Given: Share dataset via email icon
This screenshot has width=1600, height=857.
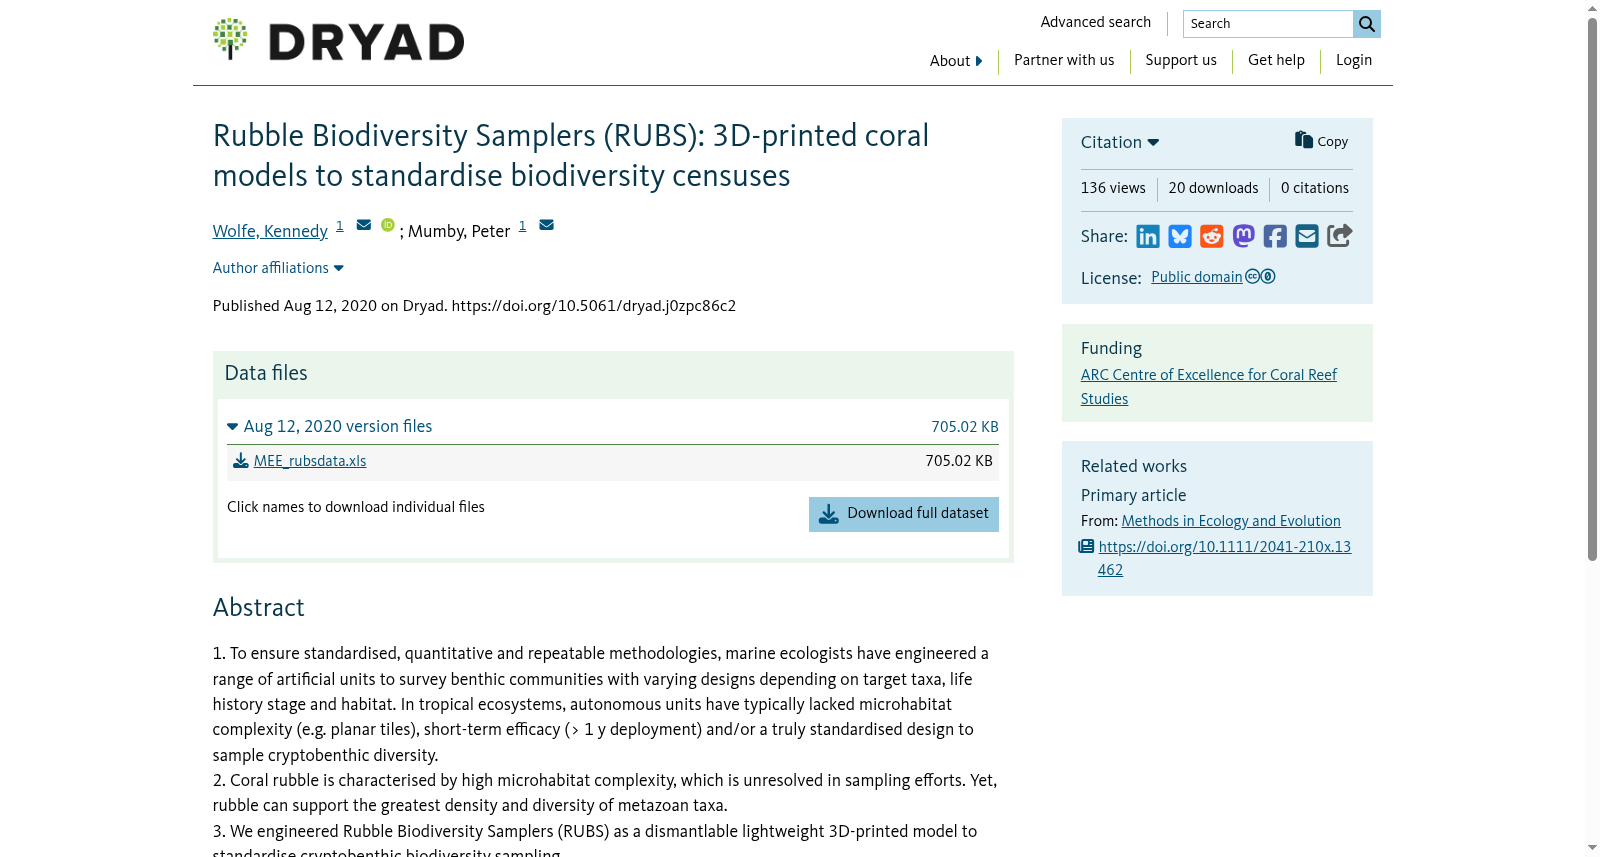Looking at the screenshot, I should 1307,236.
